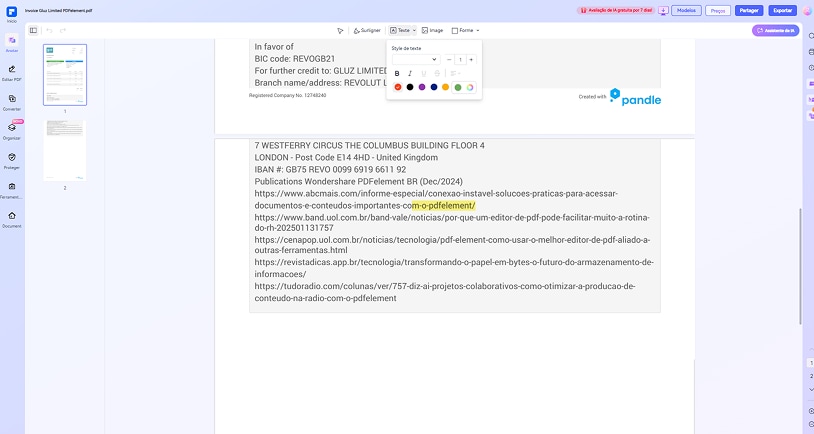The width and height of the screenshot is (814, 434).
Task: Pick the red color swatch
Action: pos(398,87)
